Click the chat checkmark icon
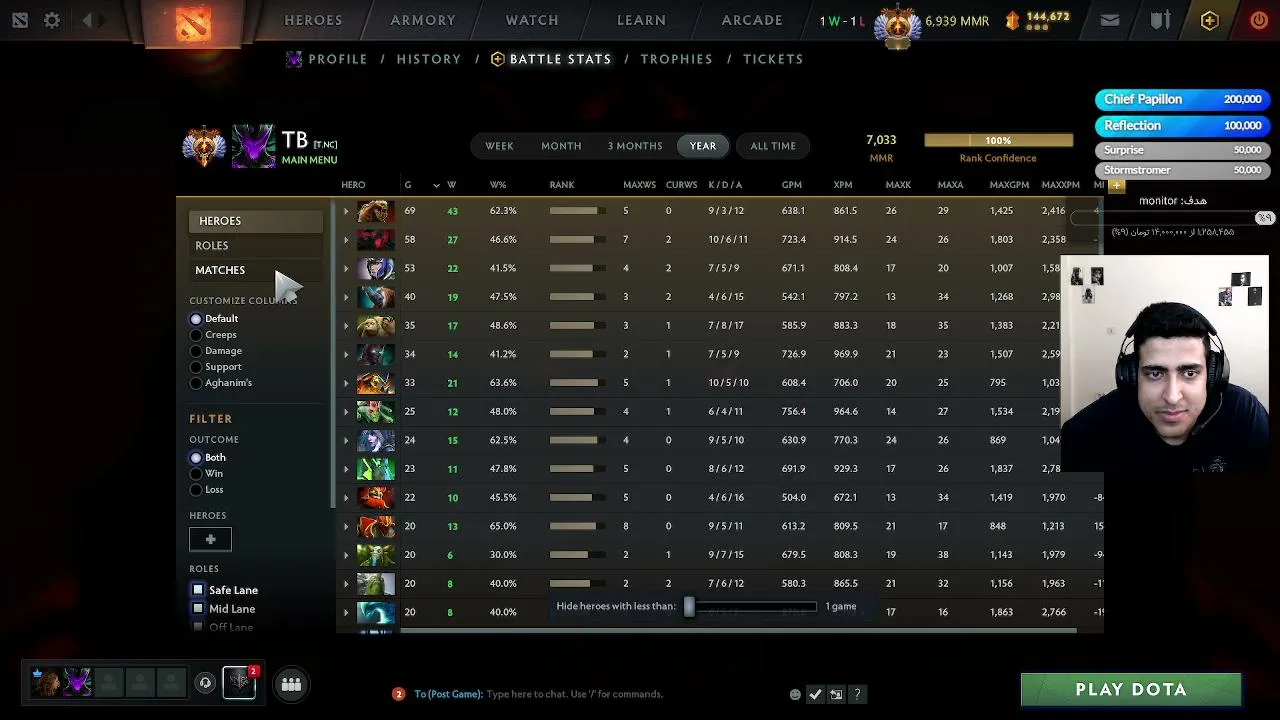Image resolution: width=1280 pixels, height=720 pixels. tap(815, 694)
